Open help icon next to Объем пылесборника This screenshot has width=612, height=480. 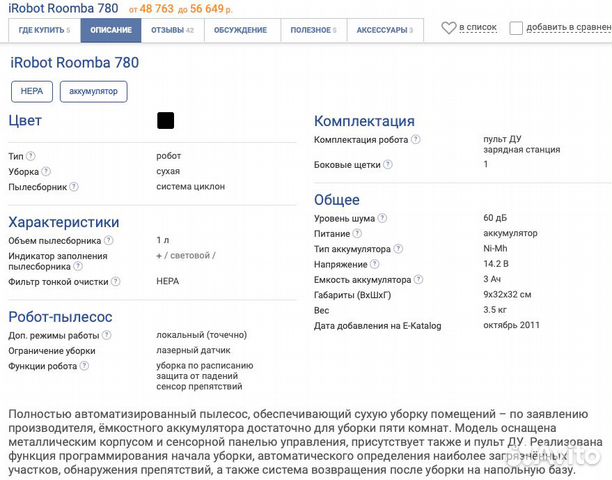pos(109,240)
